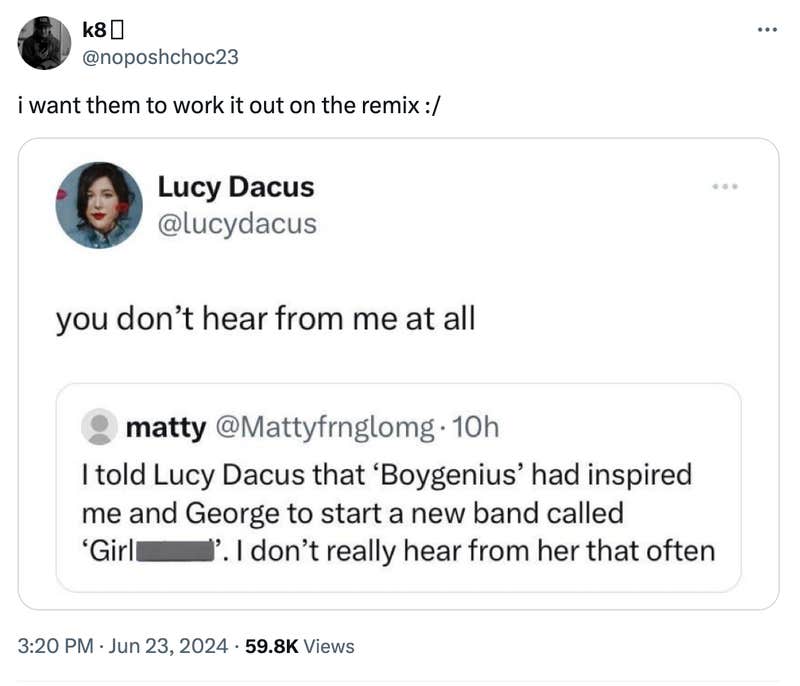Select the k8 display name
800x686 pixels.
pyautogui.click(x=95, y=28)
